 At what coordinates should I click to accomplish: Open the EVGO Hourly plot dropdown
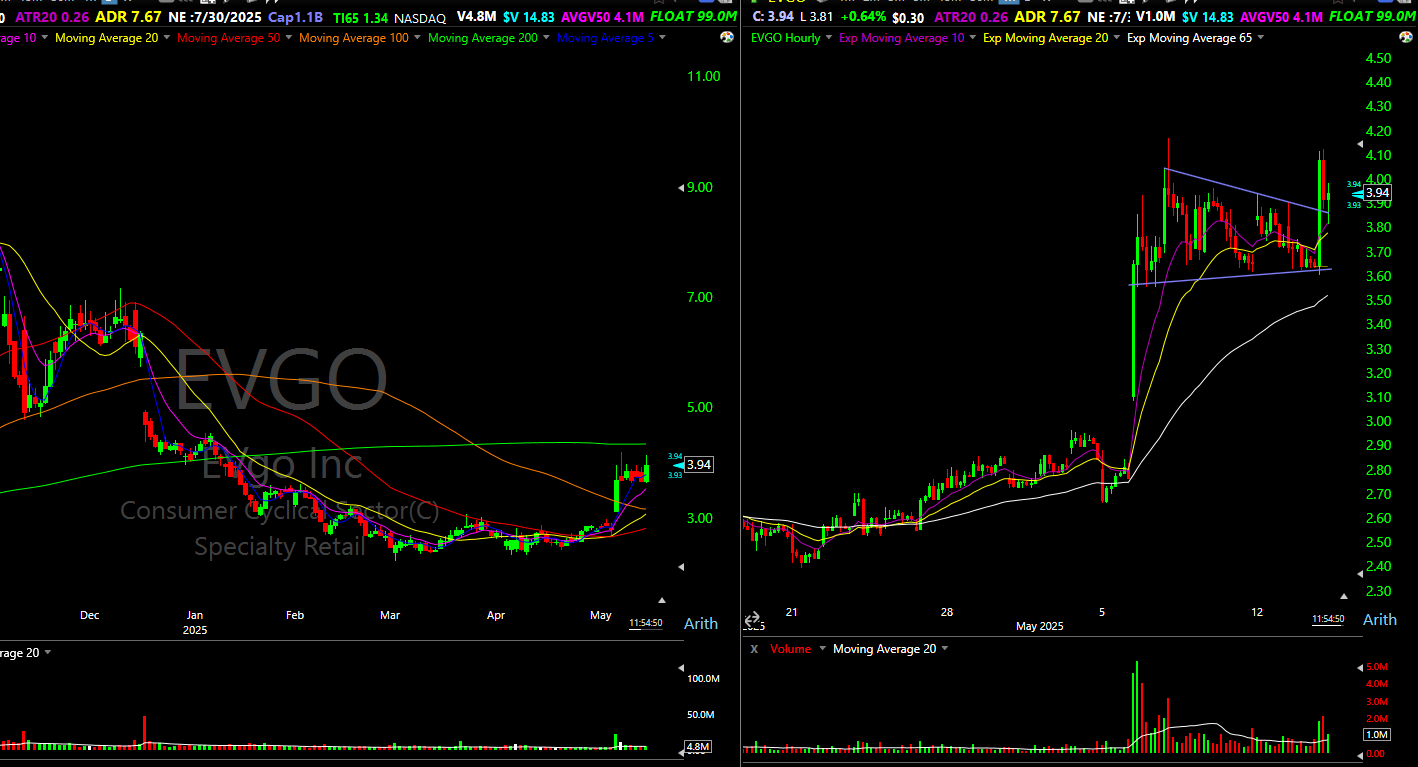(x=830, y=38)
